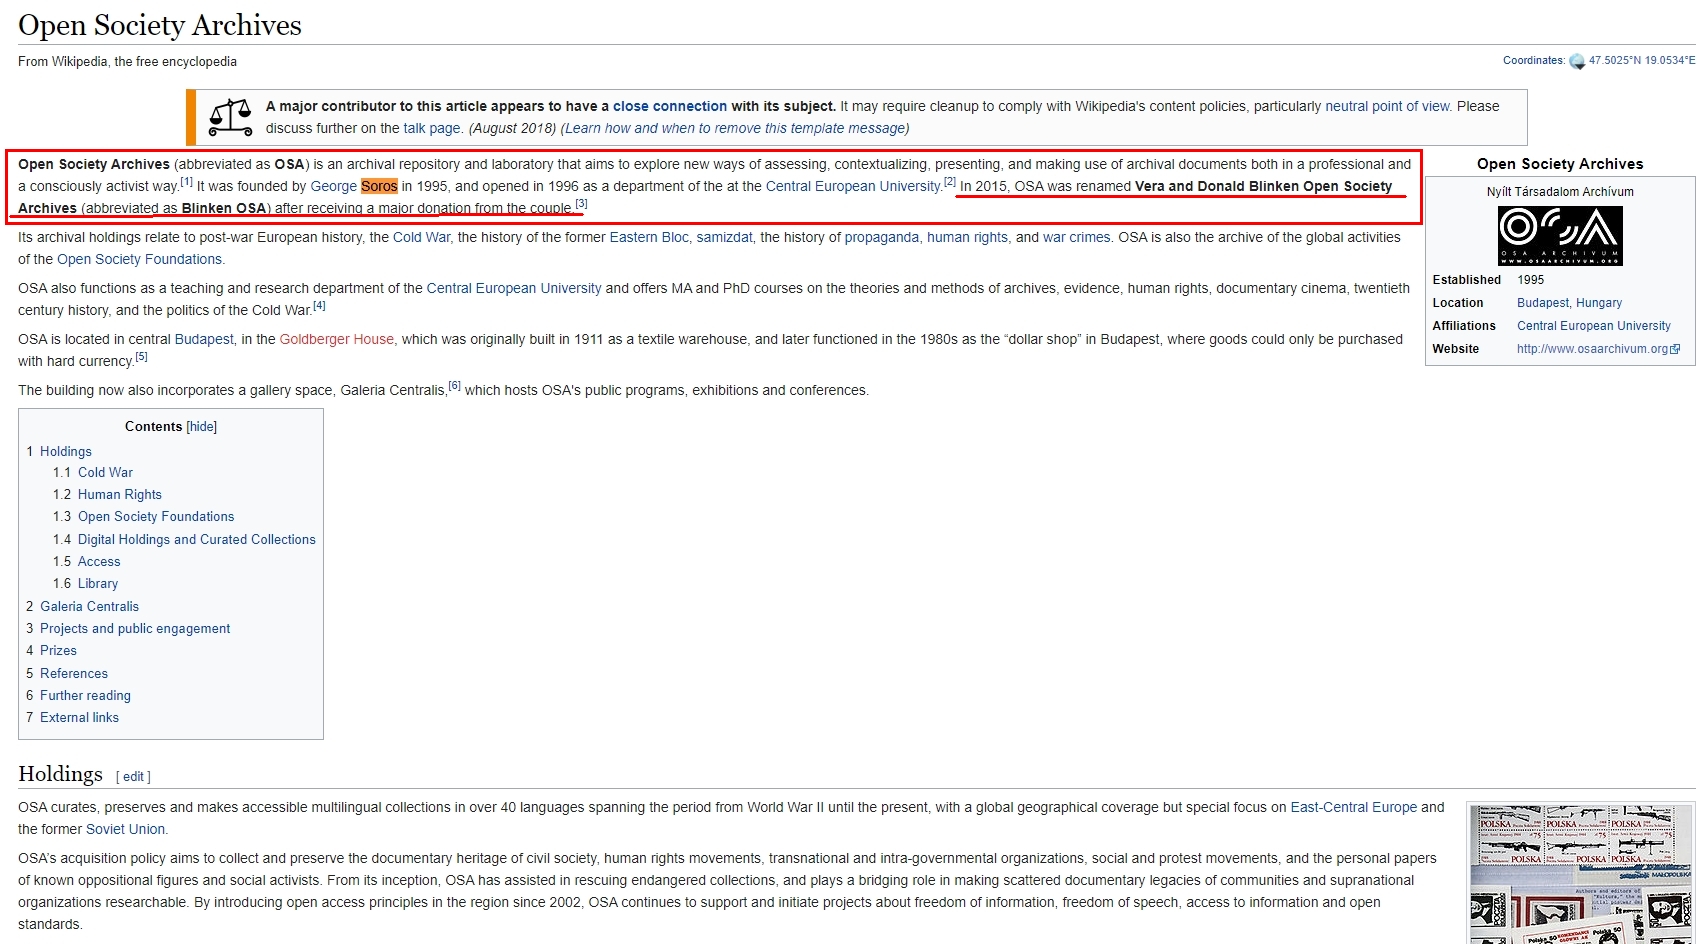Visit the osaarchivum.org website link
Viewport: 1701px width, 944px height.
(1592, 349)
